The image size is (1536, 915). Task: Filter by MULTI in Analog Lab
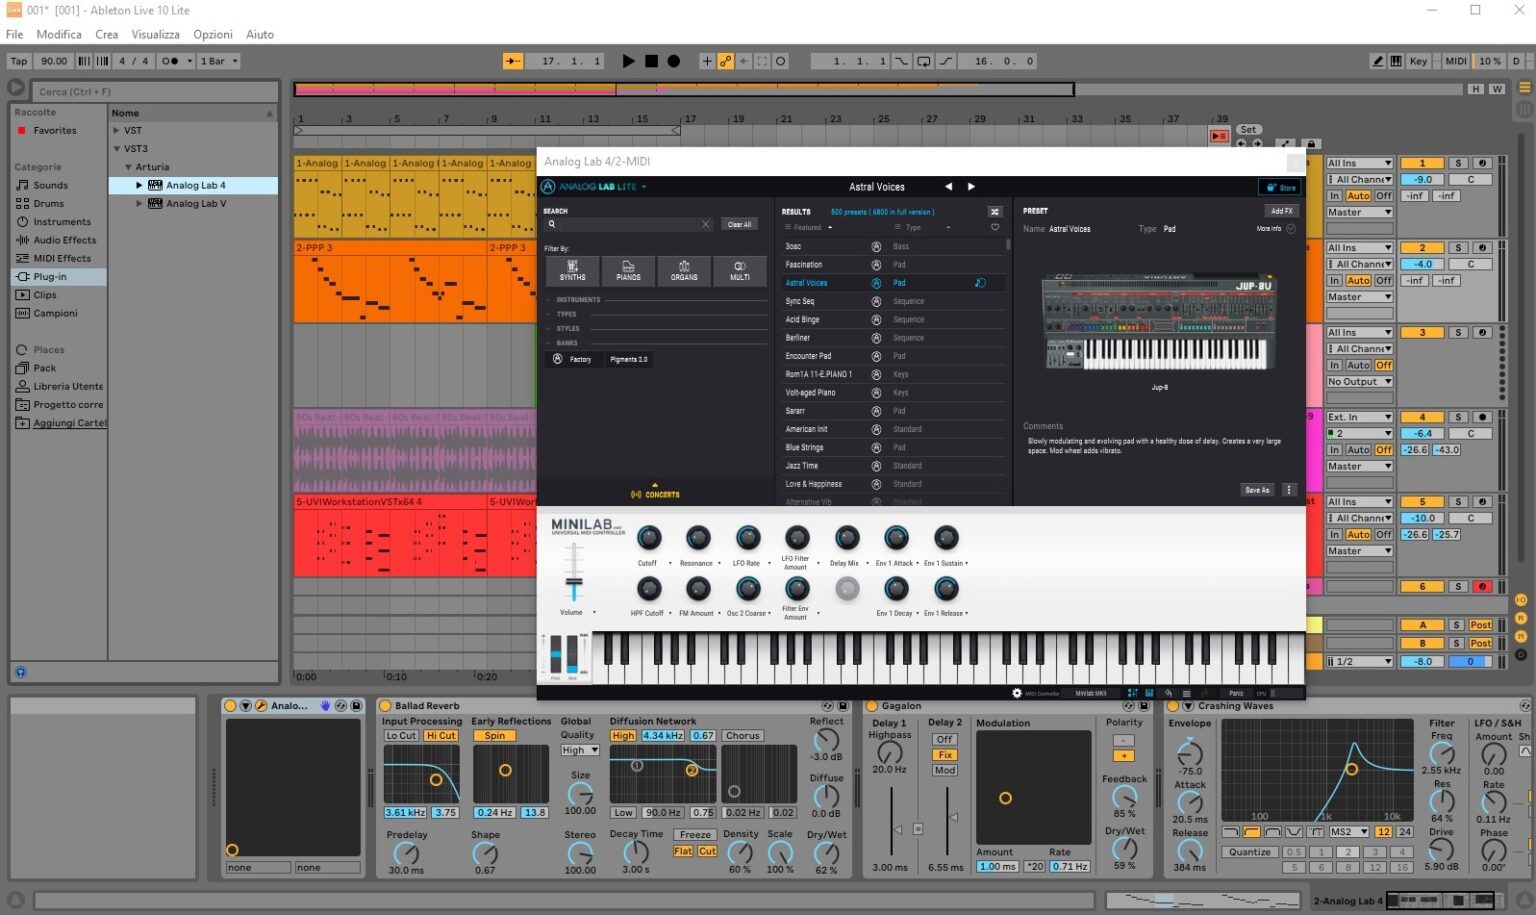point(740,270)
